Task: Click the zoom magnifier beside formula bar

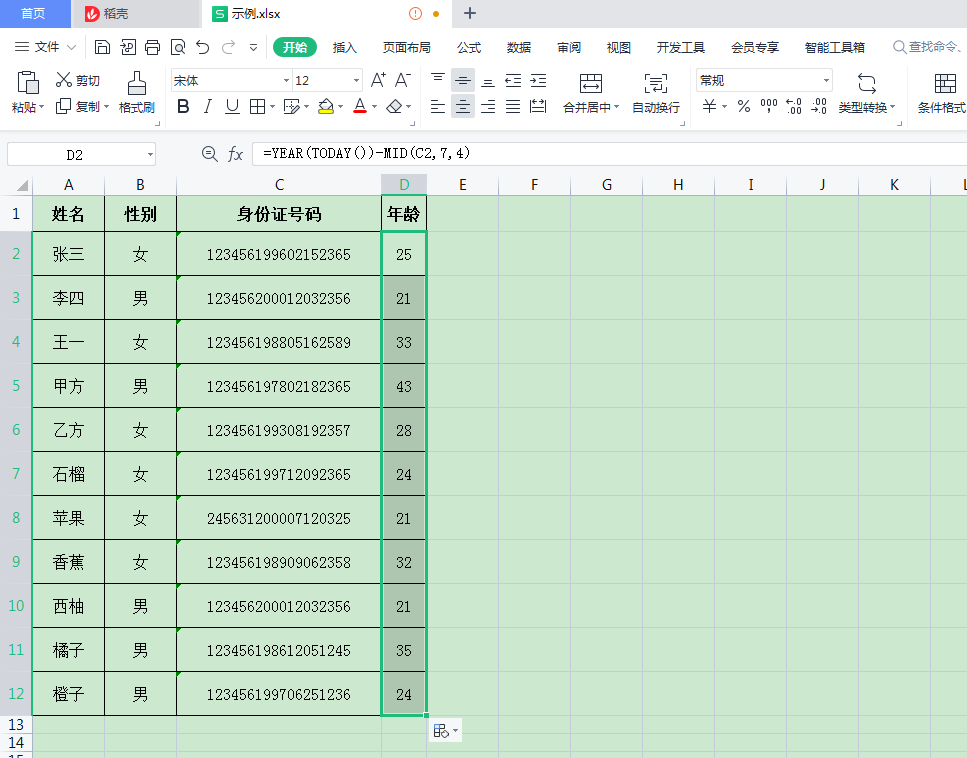Action: pyautogui.click(x=210, y=154)
